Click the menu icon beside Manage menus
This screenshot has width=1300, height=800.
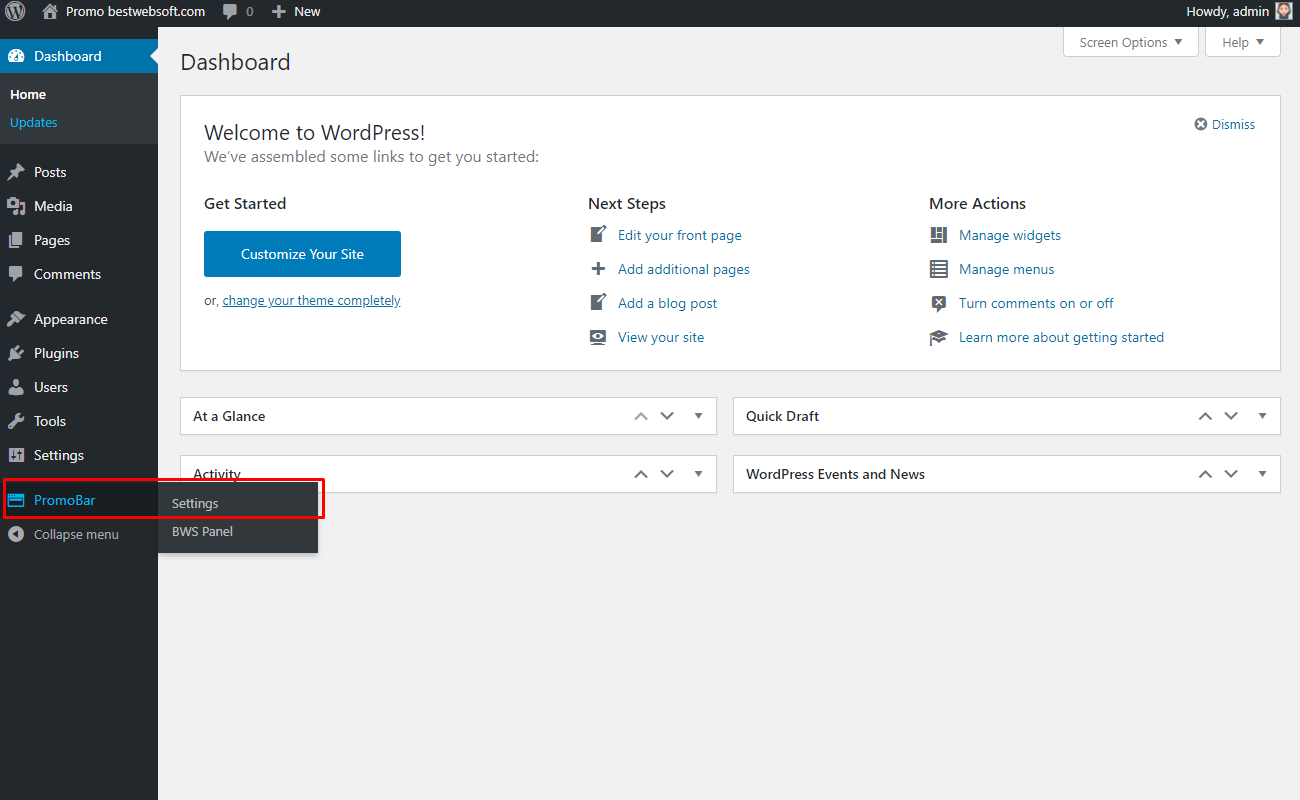pyautogui.click(x=938, y=269)
